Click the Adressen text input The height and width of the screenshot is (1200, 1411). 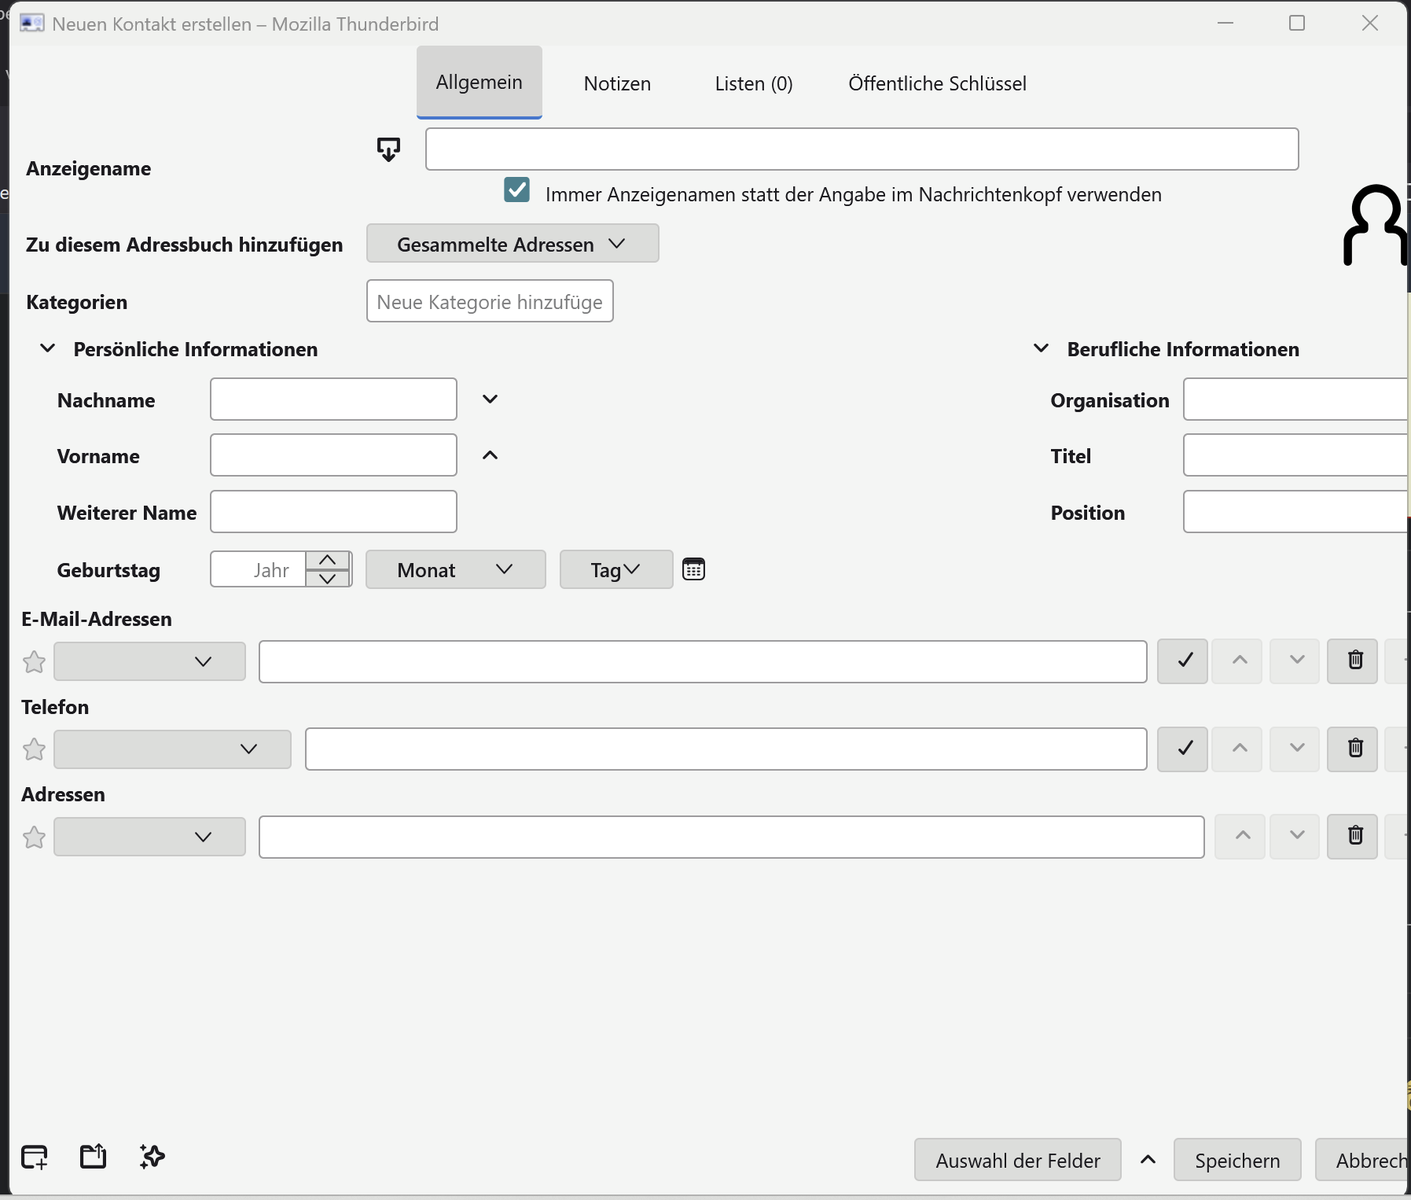732,837
